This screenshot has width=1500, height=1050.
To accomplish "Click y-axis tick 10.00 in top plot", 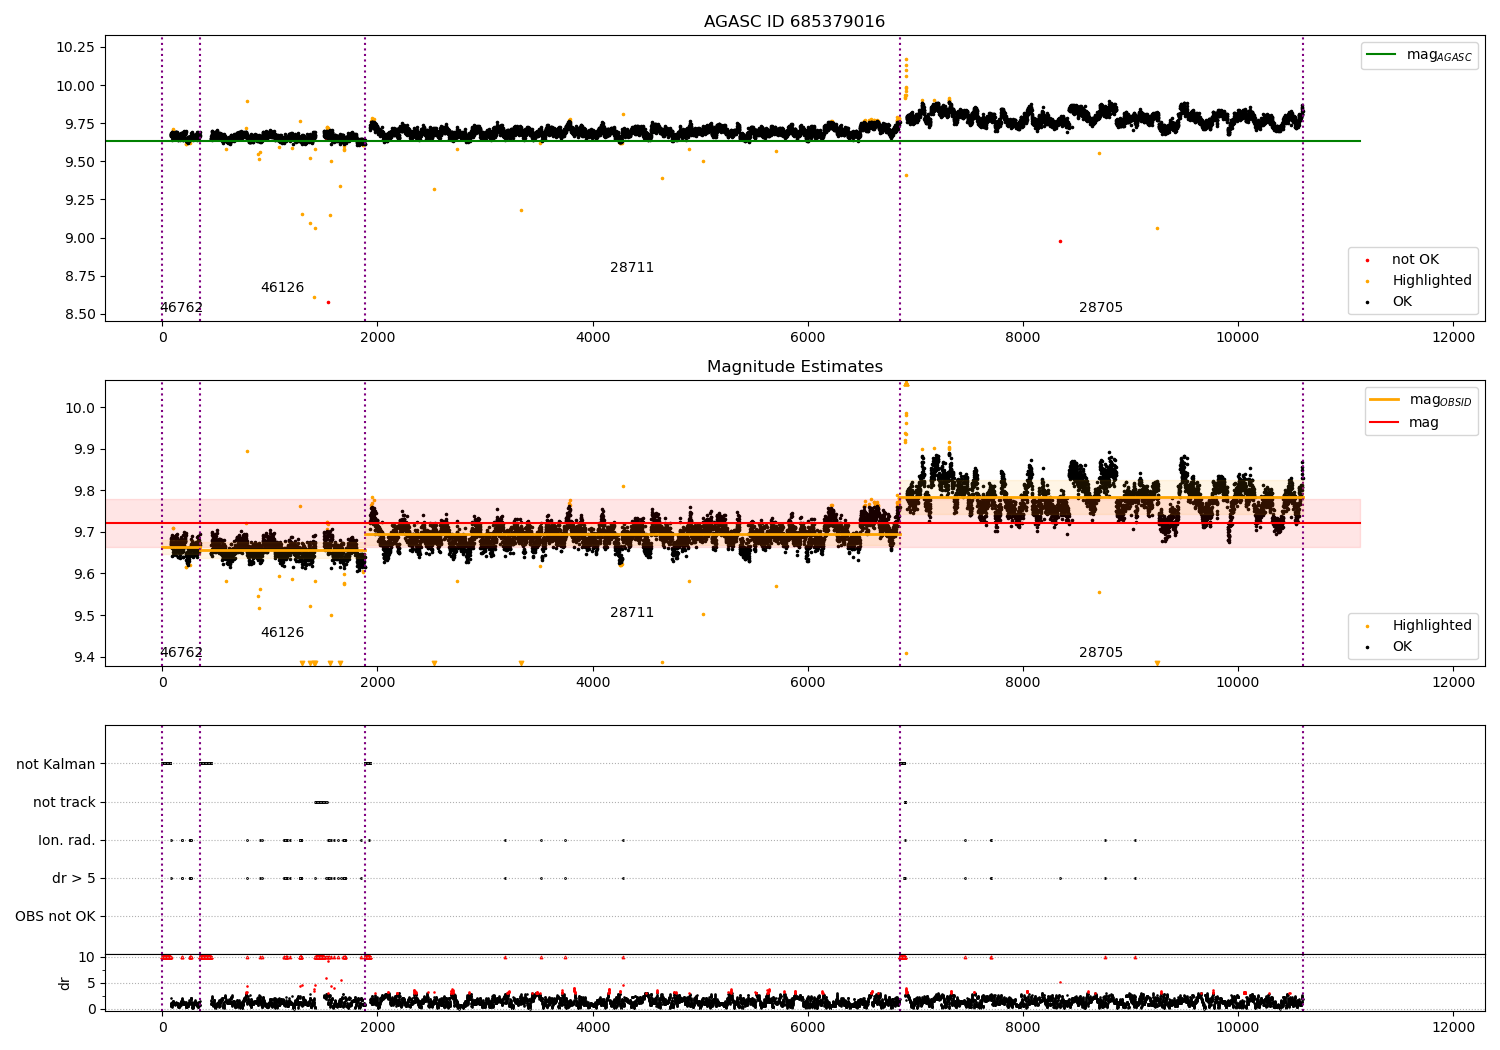I will [x=74, y=86].
